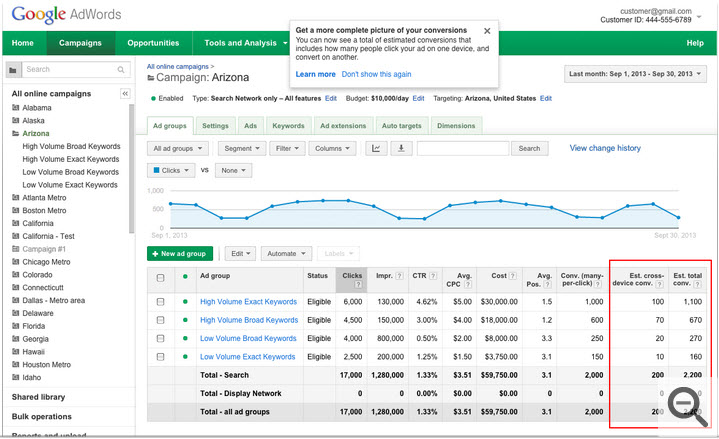Click the status dot column header

point(185,277)
